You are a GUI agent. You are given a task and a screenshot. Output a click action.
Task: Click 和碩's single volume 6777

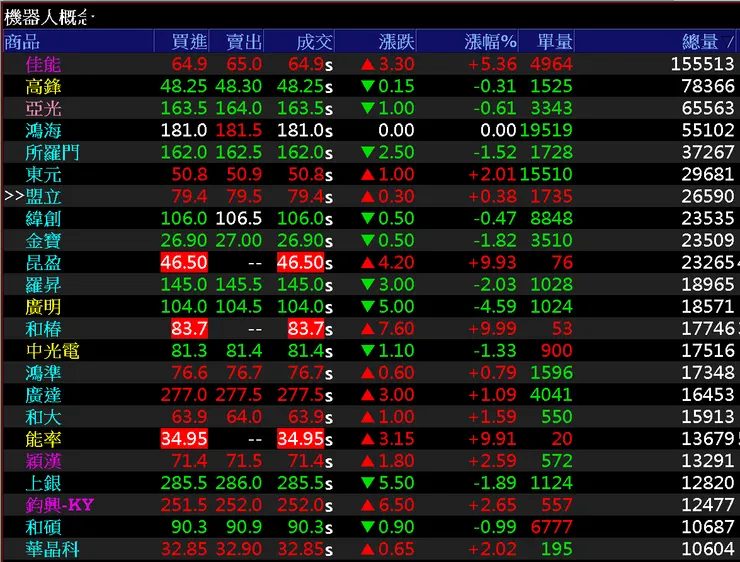click(x=552, y=527)
